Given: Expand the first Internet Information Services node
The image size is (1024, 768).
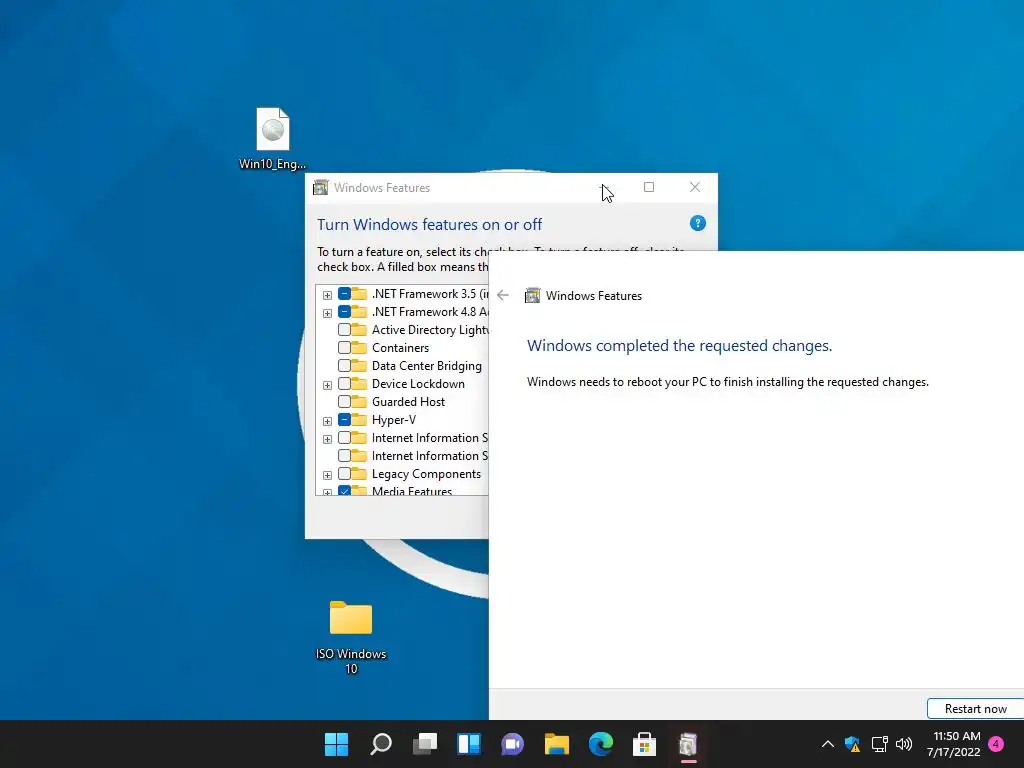Looking at the screenshot, I should pyautogui.click(x=327, y=439).
